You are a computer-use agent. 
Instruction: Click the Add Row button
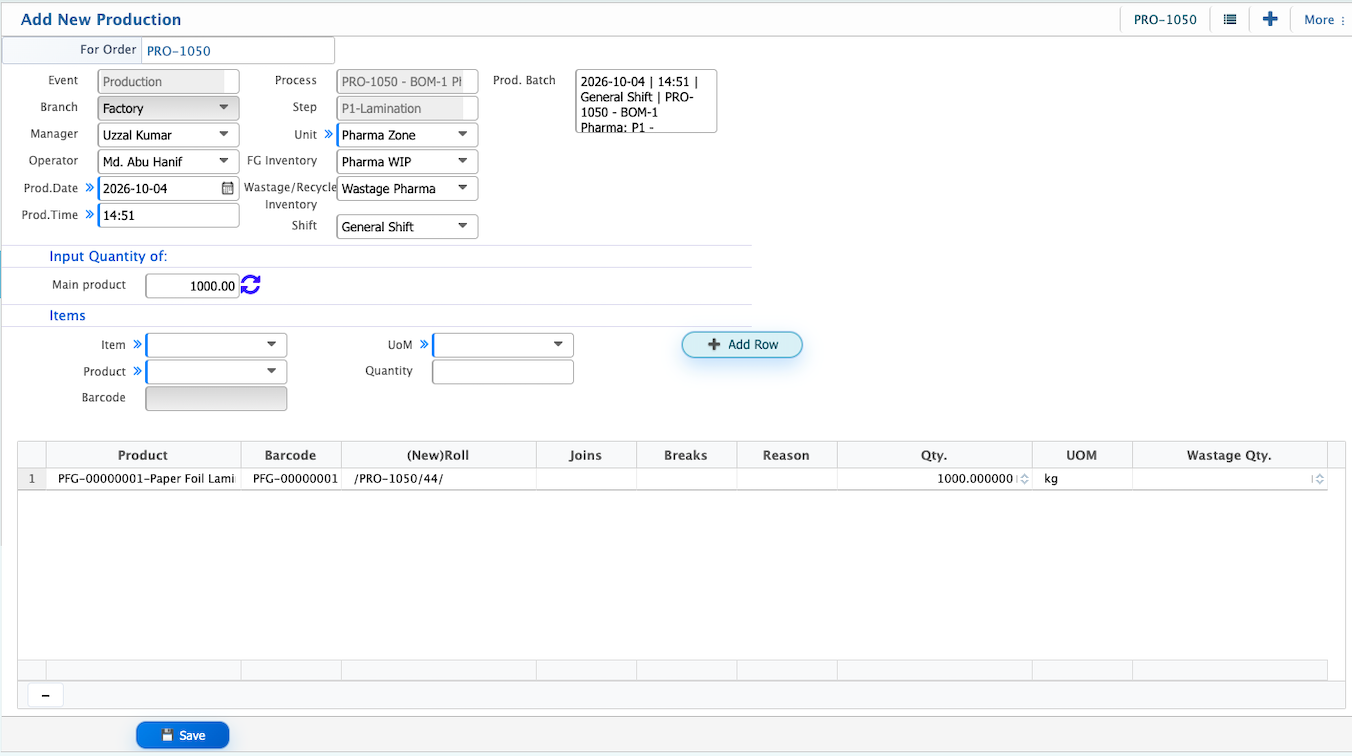pos(742,344)
